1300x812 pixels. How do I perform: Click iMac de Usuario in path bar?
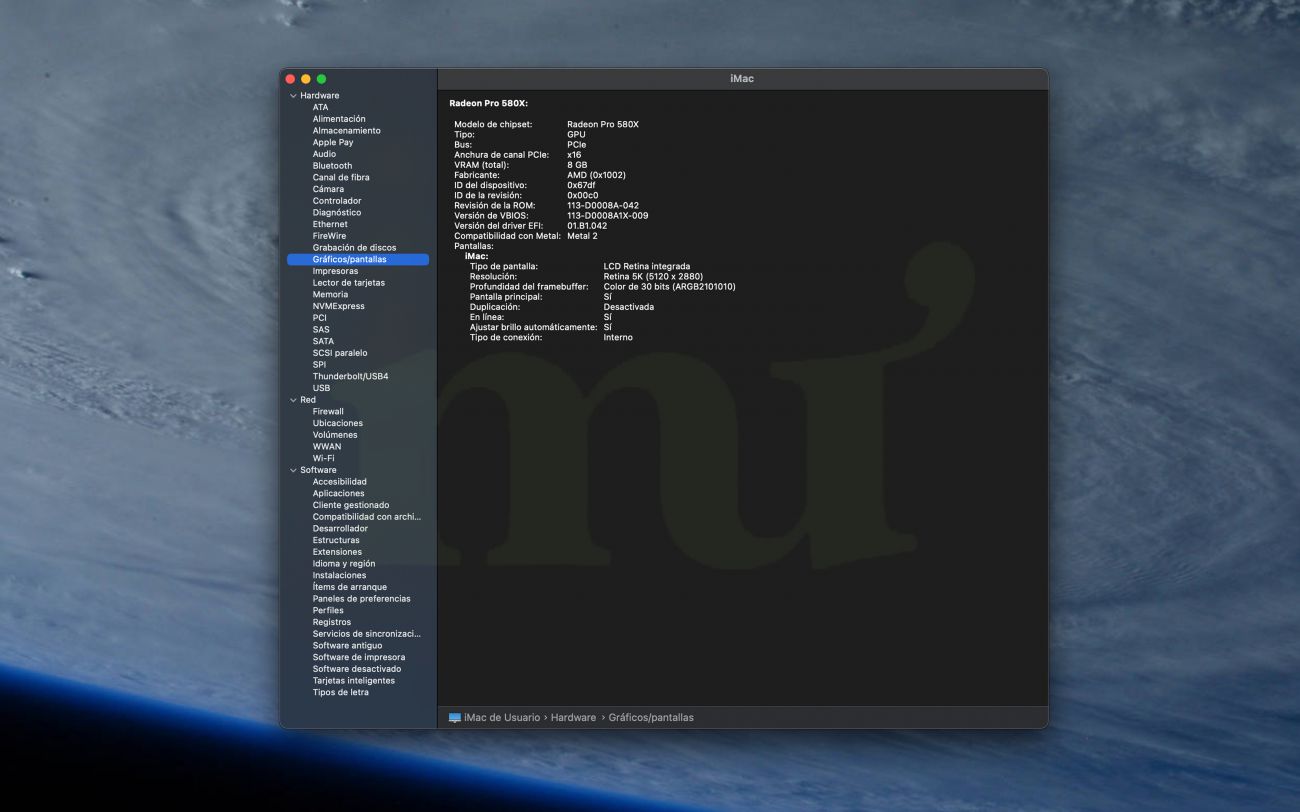pos(502,718)
